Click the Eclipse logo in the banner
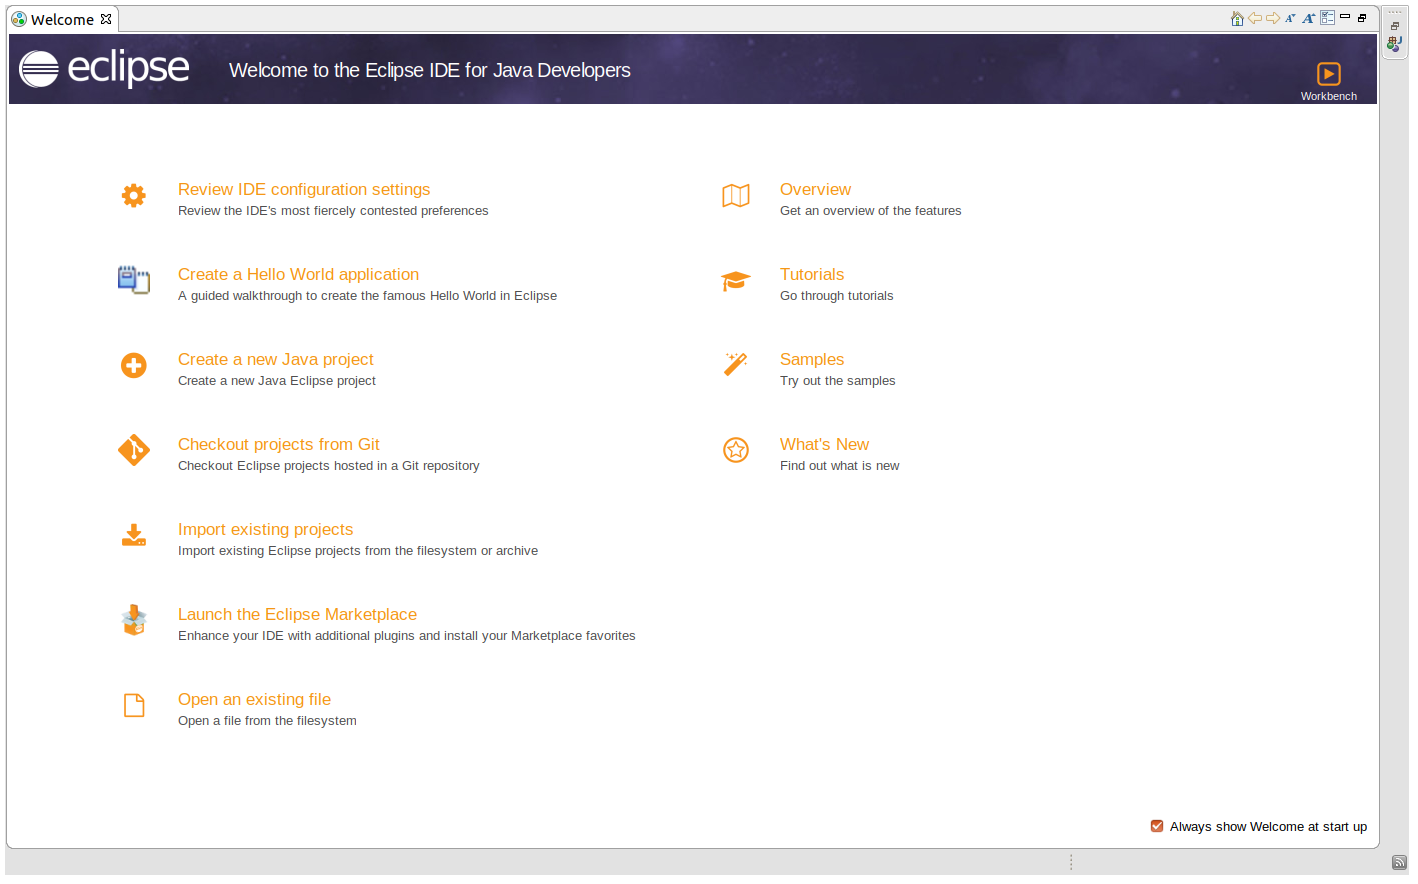Viewport: 1418px width, 884px height. click(104, 68)
